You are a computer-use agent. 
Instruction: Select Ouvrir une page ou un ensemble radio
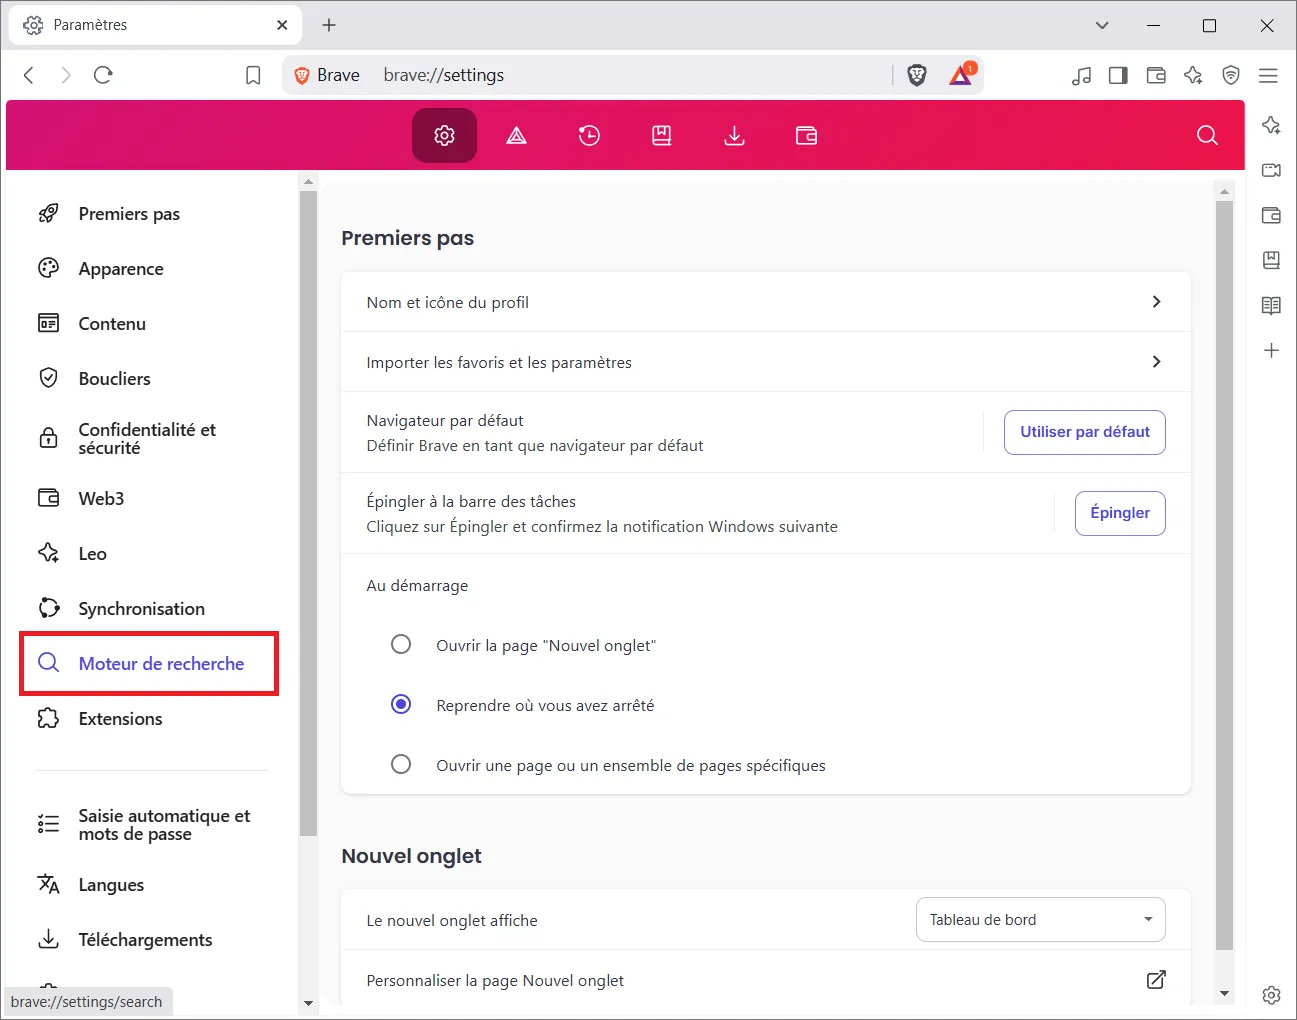[401, 764]
